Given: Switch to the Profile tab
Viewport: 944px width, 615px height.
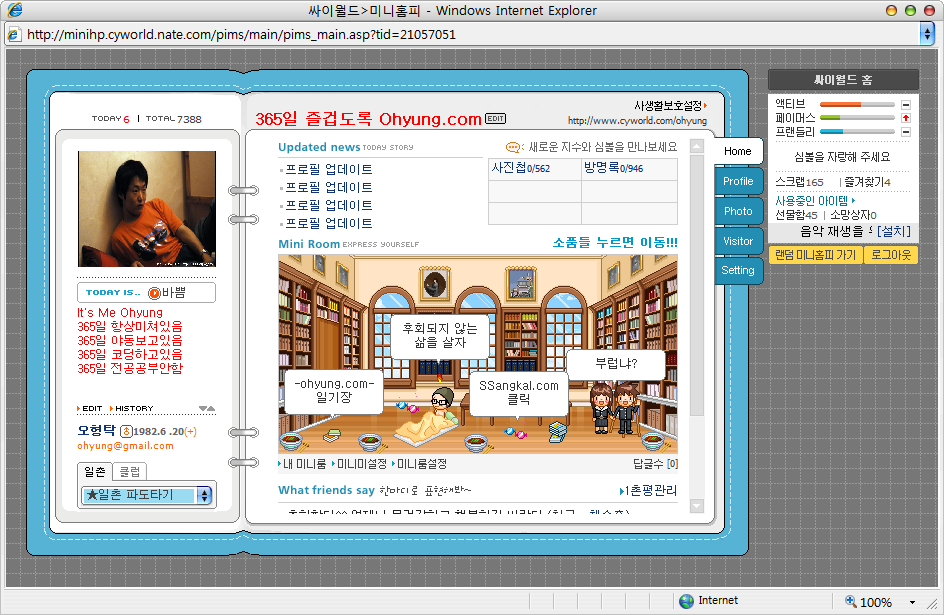Looking at the screenshot, I should tap(738, 181).
